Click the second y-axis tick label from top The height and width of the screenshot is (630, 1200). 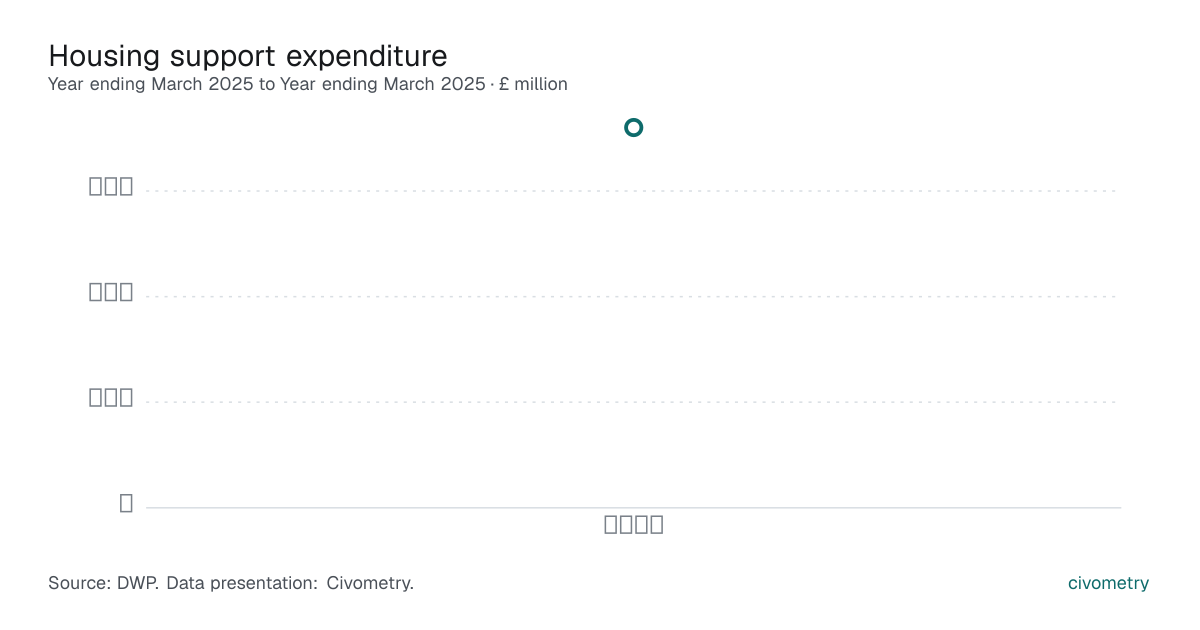tap(111, 292)
